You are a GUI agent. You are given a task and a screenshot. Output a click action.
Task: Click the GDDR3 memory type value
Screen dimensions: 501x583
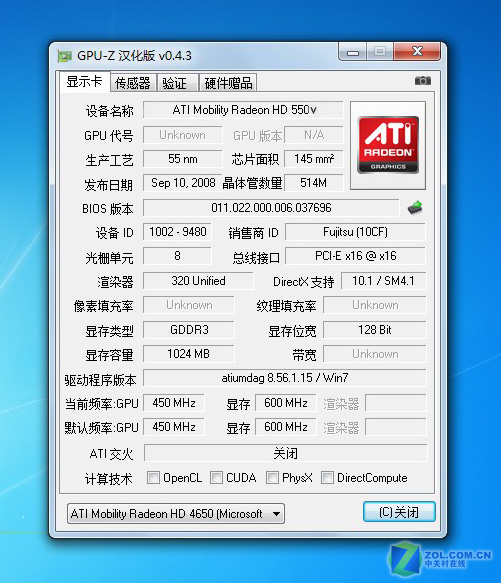[189, 330]
